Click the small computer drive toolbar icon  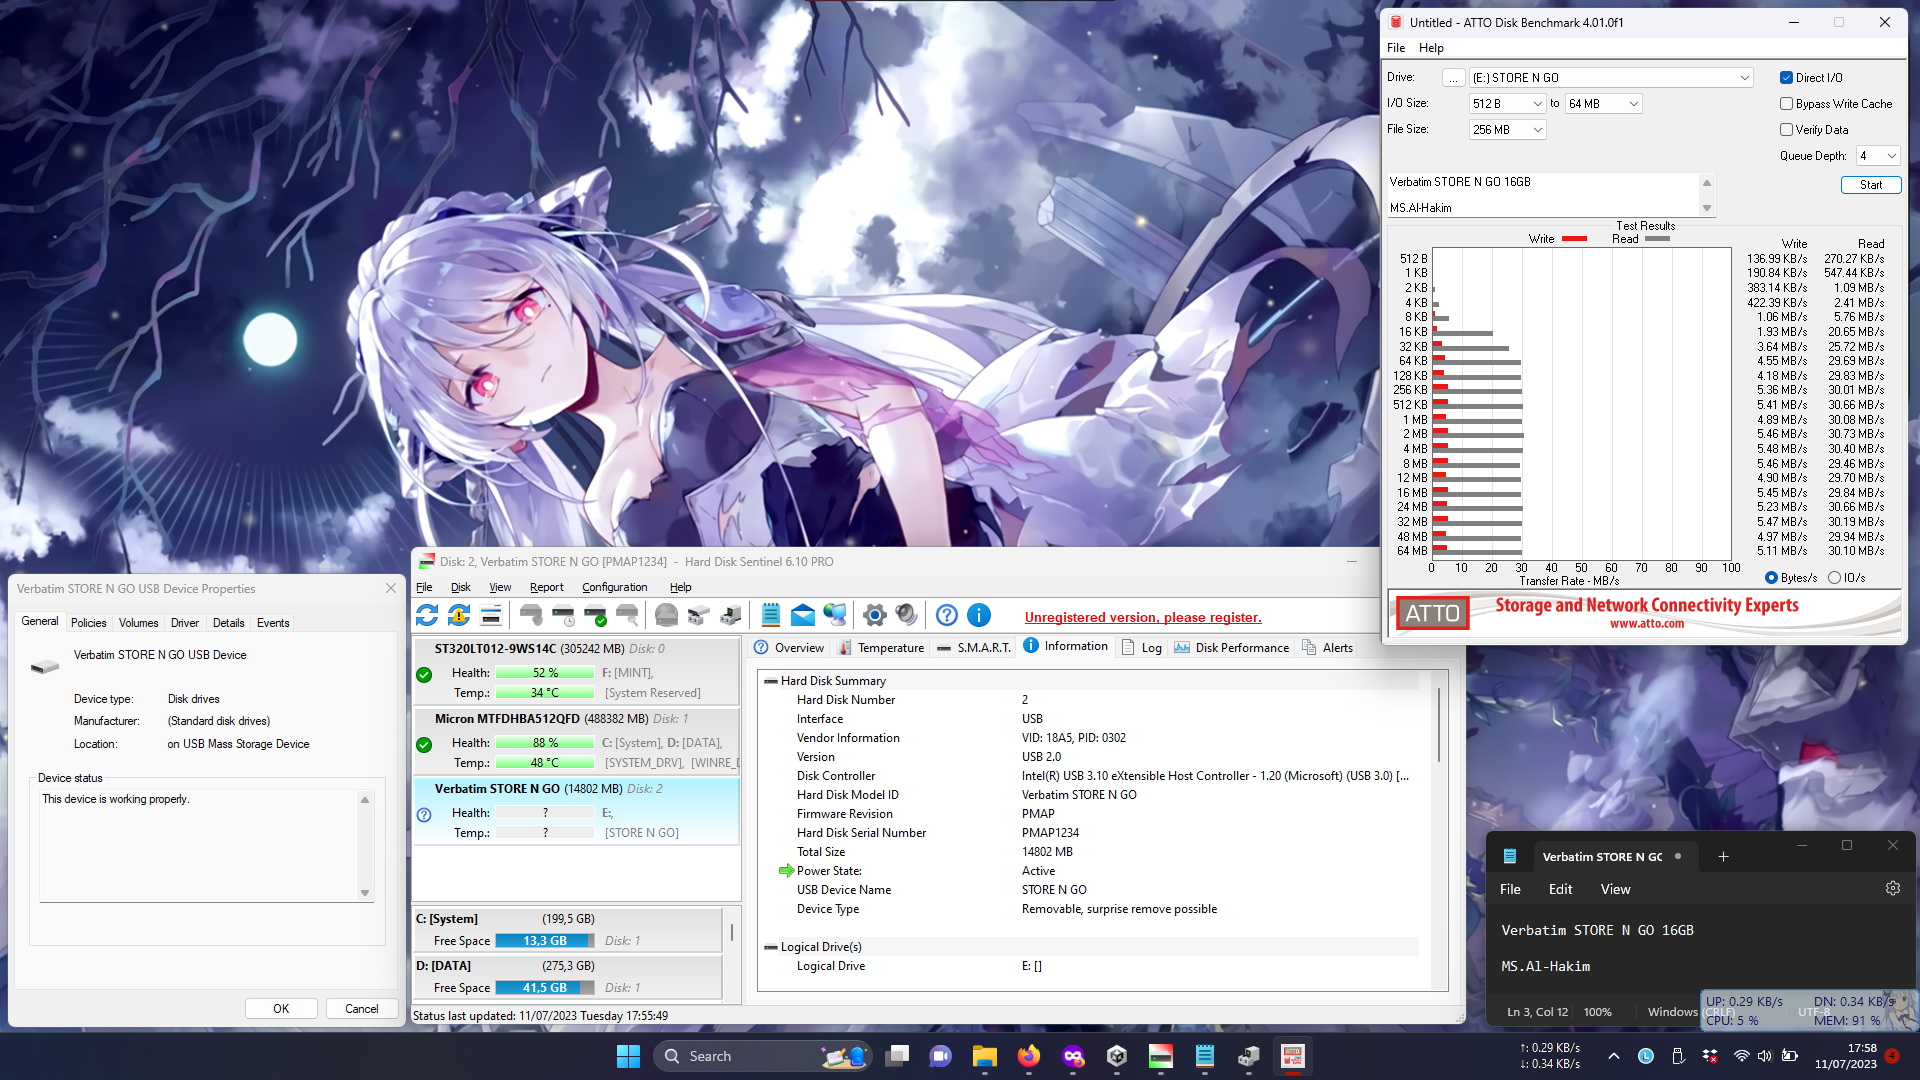click(x=731, y=615)
